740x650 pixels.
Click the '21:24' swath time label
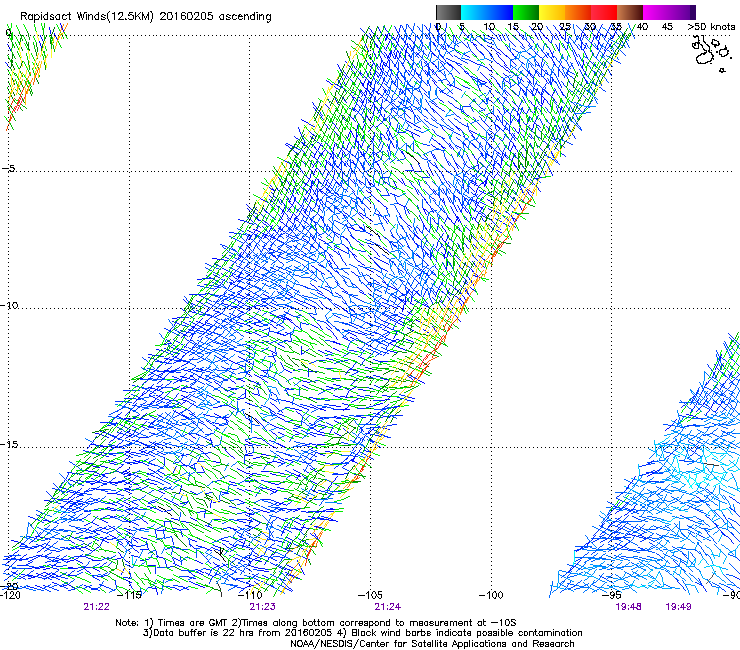click(387, 607)
